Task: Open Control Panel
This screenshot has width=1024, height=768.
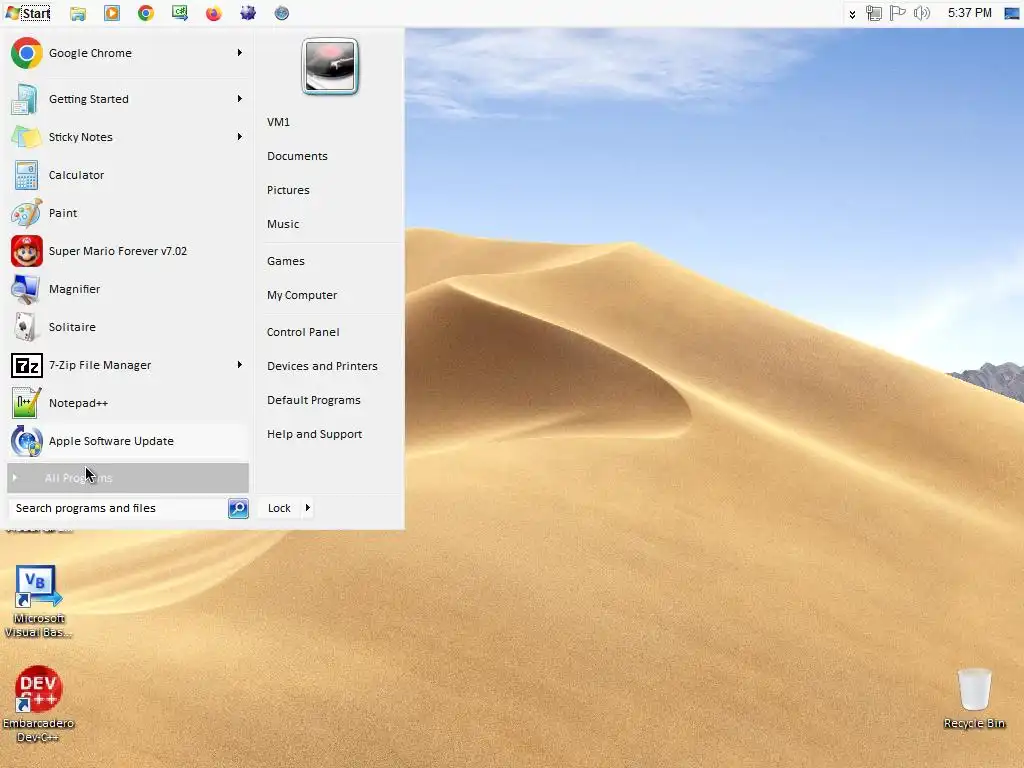Action: tap(303, 332)
